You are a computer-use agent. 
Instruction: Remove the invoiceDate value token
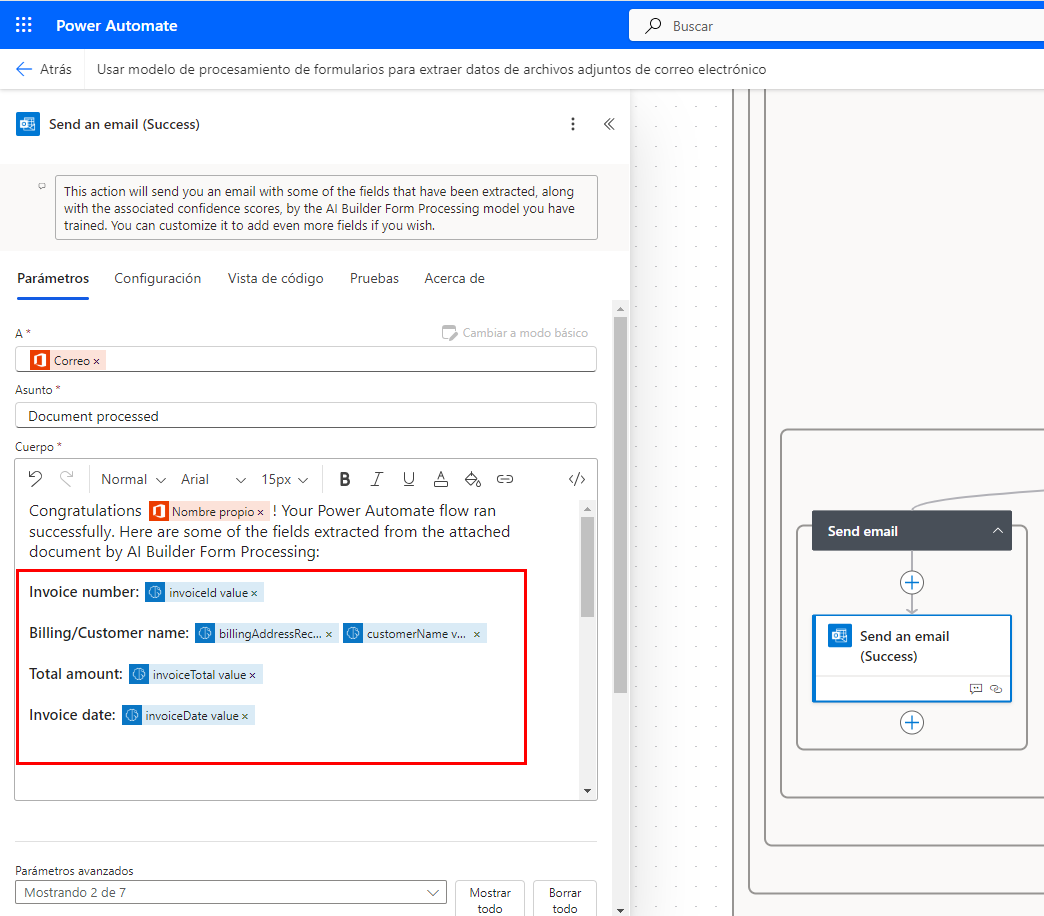pos(245,717)
